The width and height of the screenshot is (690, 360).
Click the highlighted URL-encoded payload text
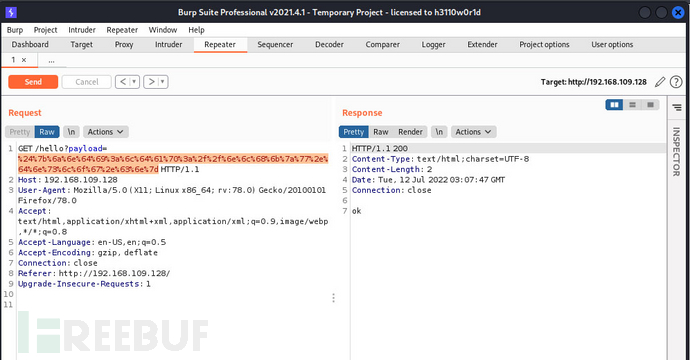[x=173, y=164]
